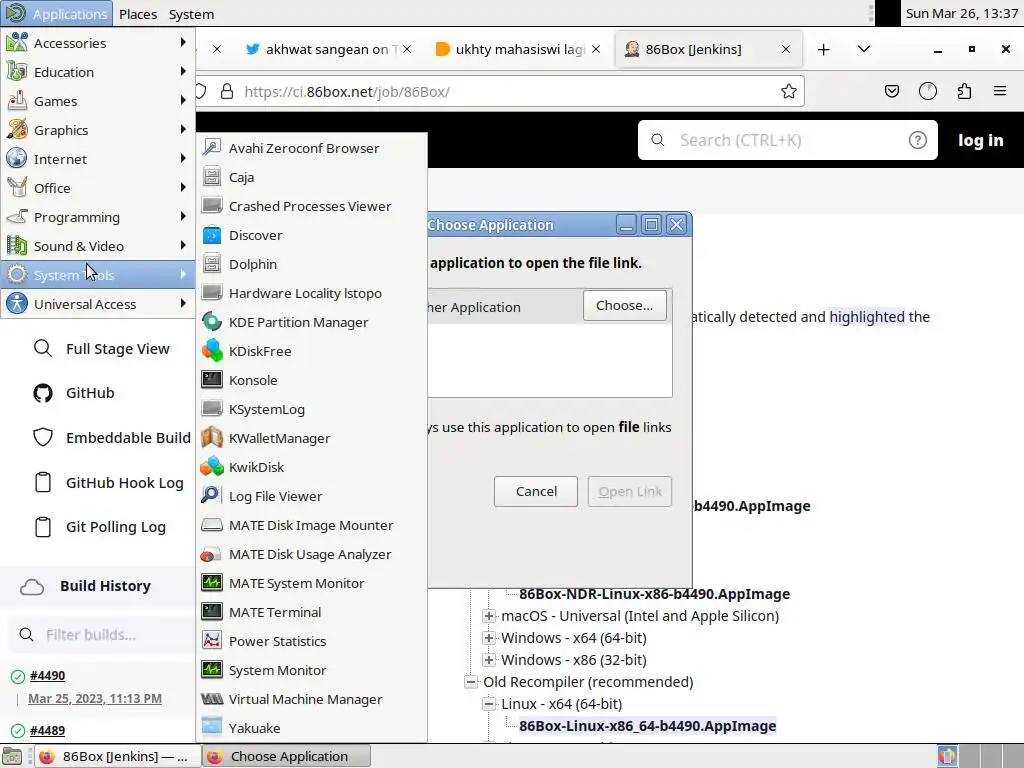Open GitHub link in Jenkins sidebar
The height and width of the screenshot is (768, 1024).
(89, 393)
